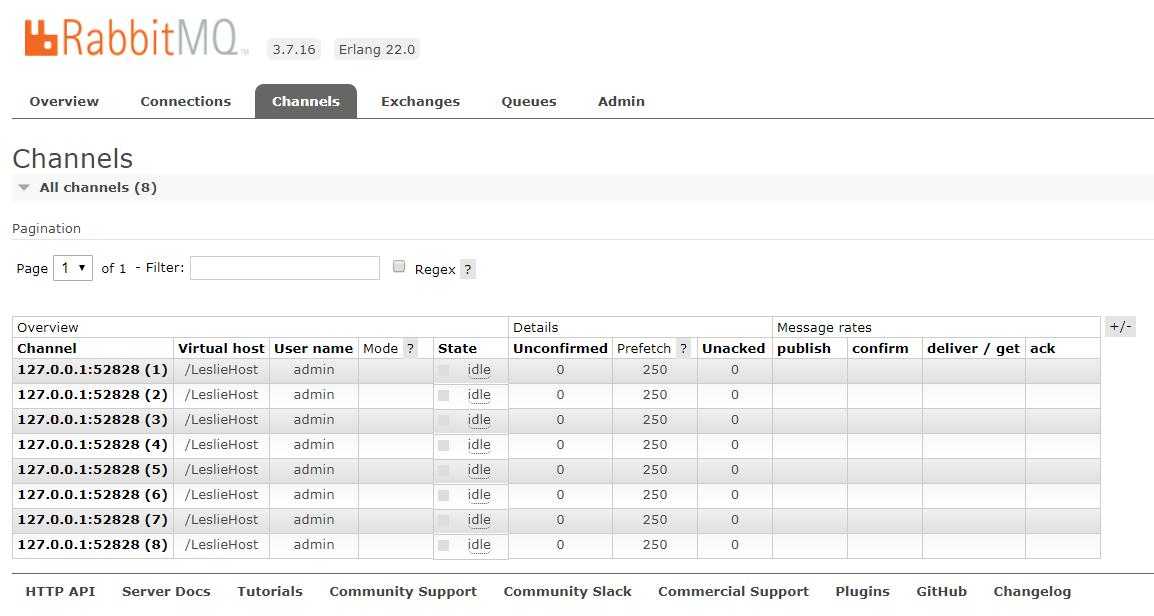Click the 250 prefetch value of channel (7)
Viewport: 1154px width, 616px height.
[x=655, y=520]
